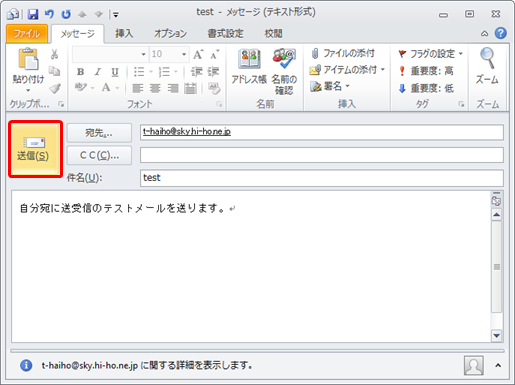Toggle Bold formatting
Viewport: 515px width, 385px height.
[x=80, y=72]
